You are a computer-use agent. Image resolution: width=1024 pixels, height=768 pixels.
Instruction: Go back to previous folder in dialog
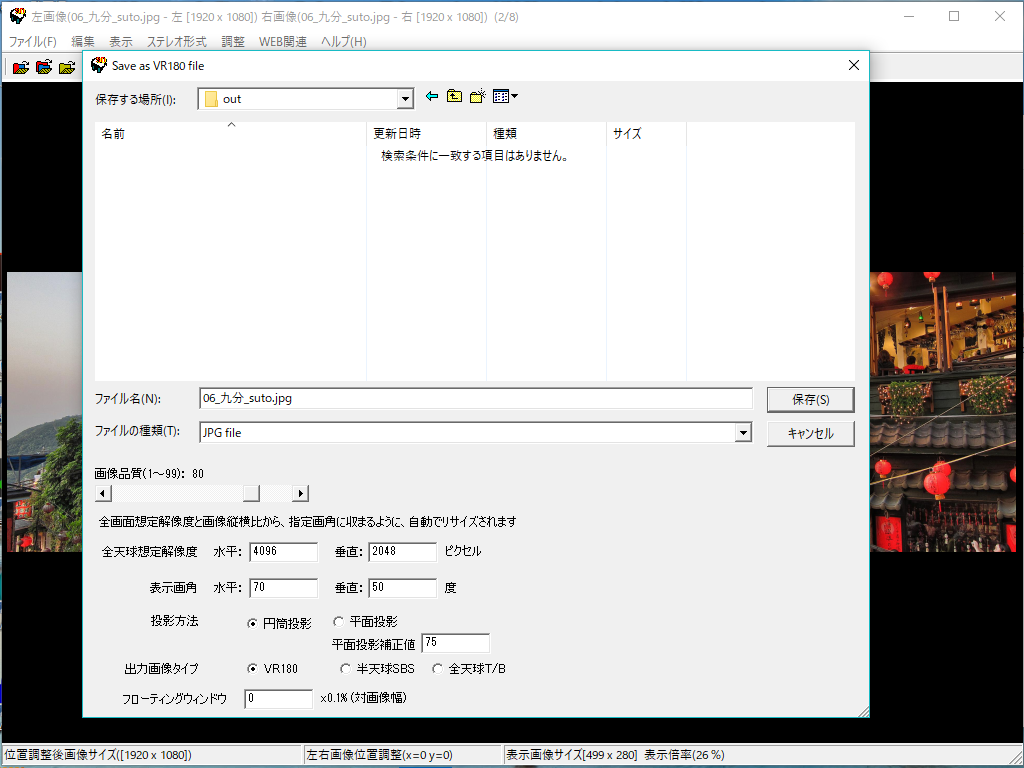click(x=432, y=97)
